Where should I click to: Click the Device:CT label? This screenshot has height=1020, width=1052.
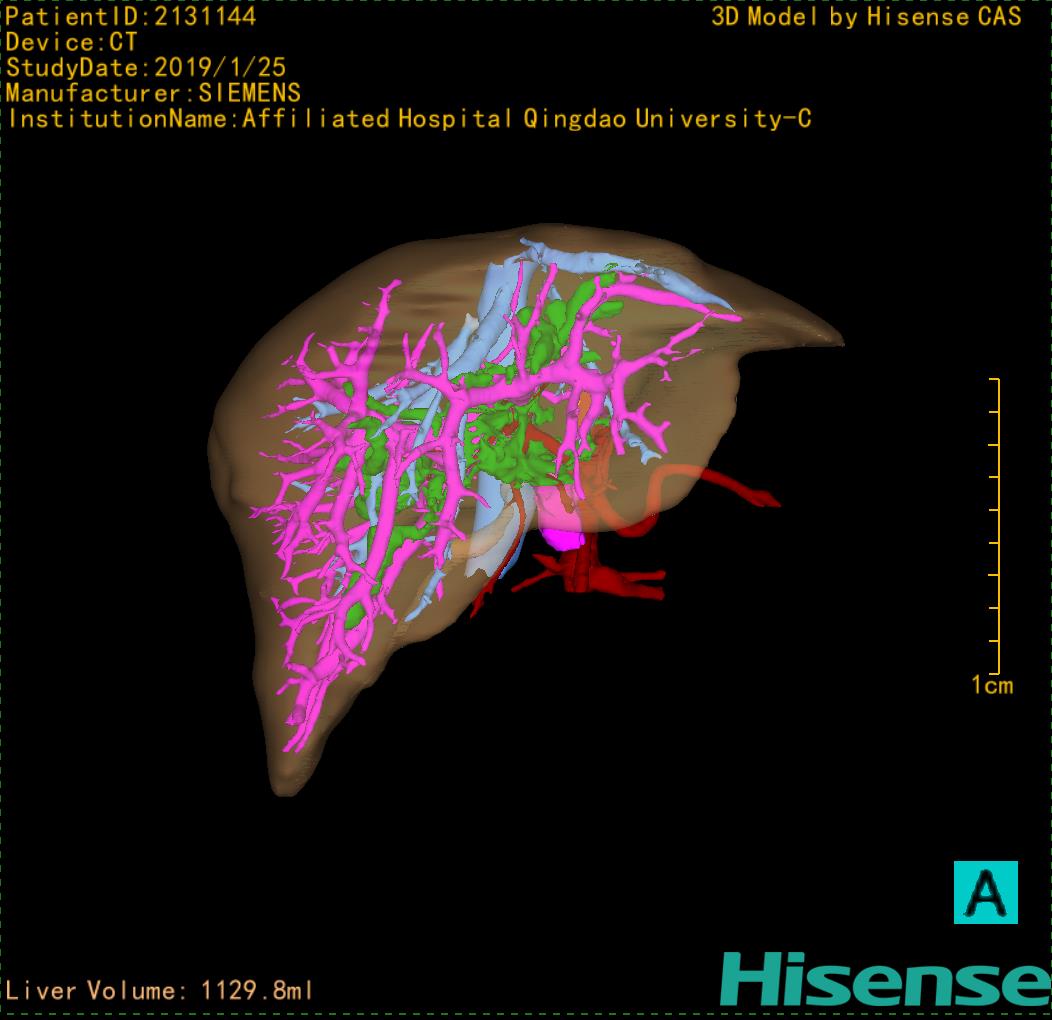[72, 42]
